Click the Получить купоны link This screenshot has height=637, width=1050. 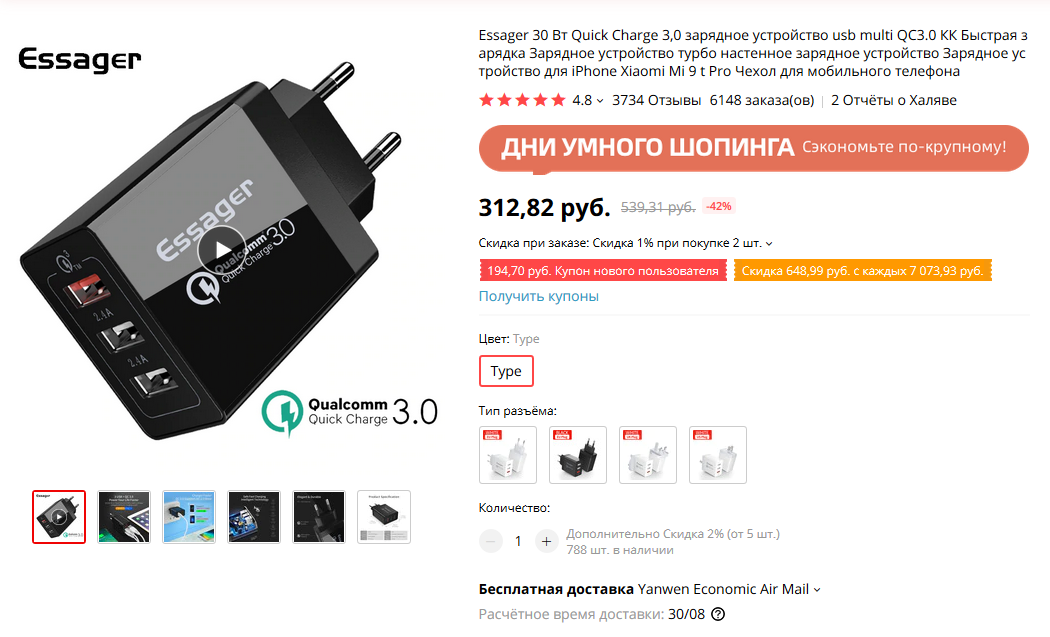(x=538, y=296)
